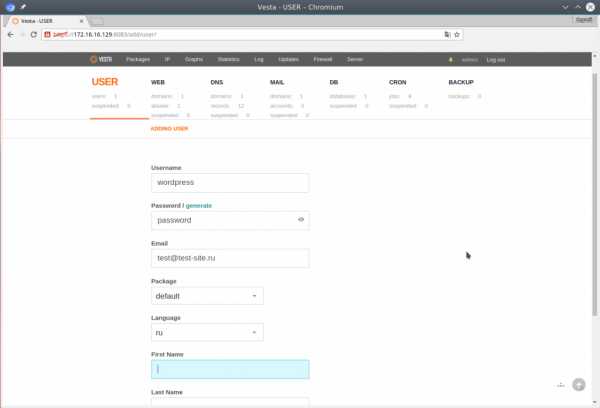Click into the First Name field
Image resolution: width=600 pixels, height=408 pixels.
click(230, 369)
